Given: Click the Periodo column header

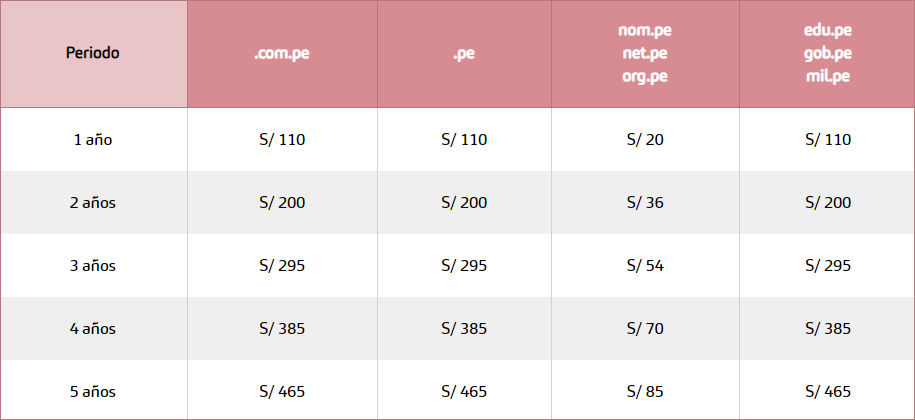Looking at the screenshot, I should click(x=93, y=53).
